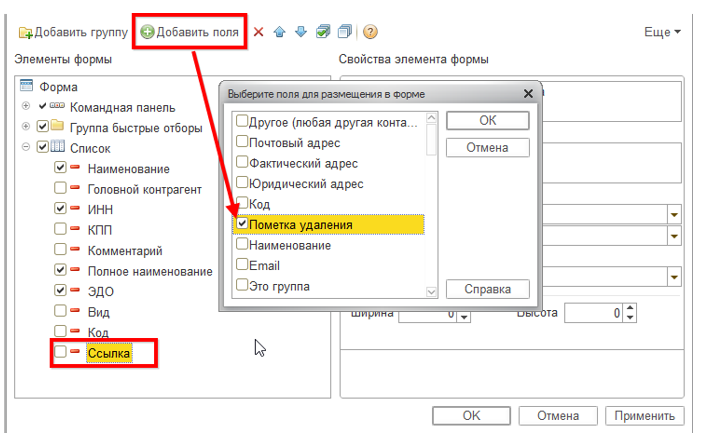
Task: Move element up with blue arrow icon
Action: pos(280,32)
